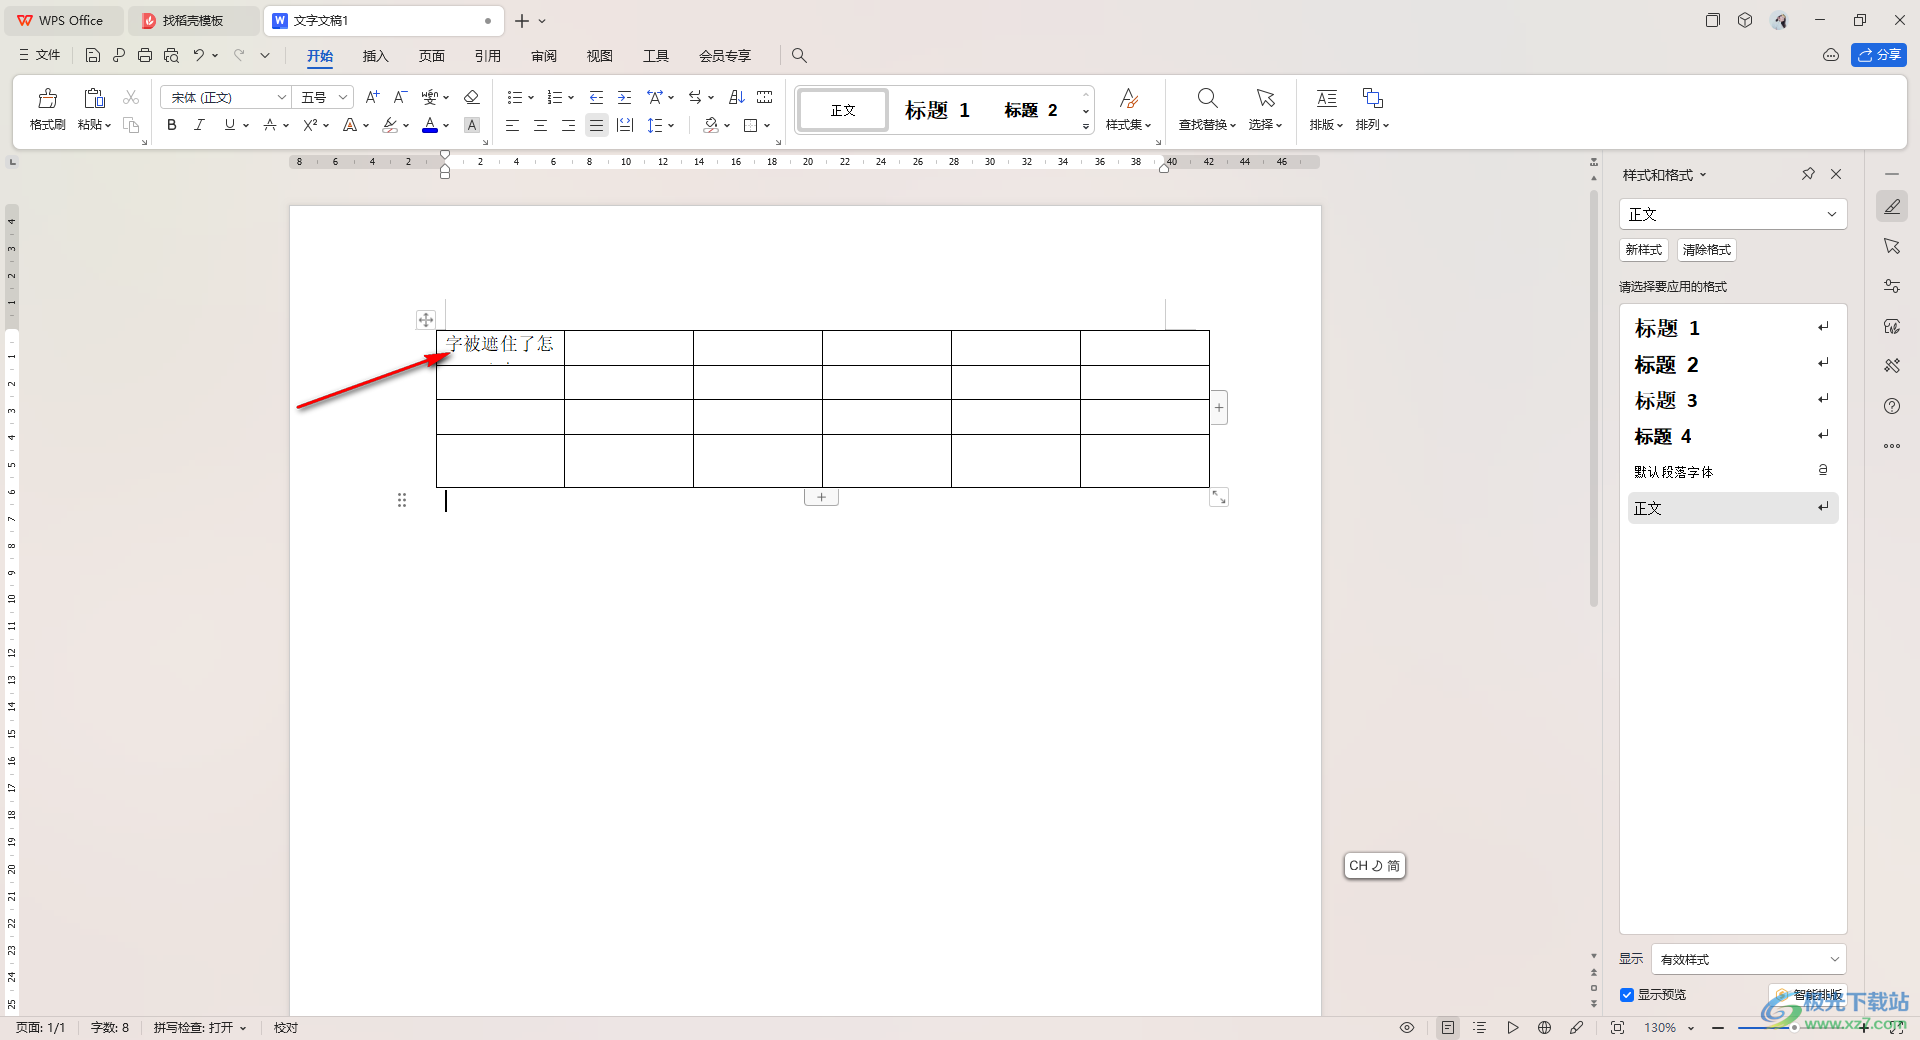Switch to the 找稻壳模板 tab

192,20
